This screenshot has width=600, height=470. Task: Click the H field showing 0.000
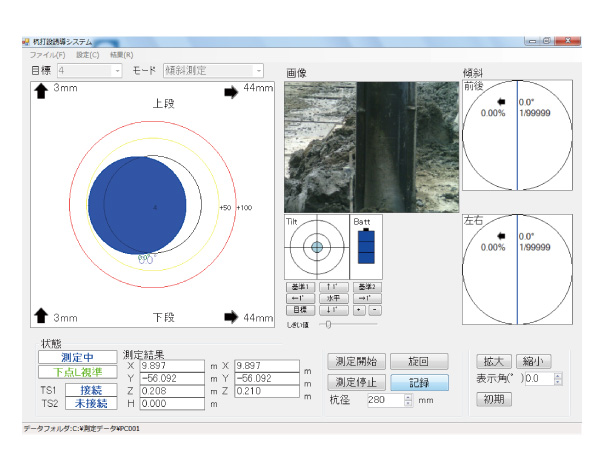coord(172,404)
